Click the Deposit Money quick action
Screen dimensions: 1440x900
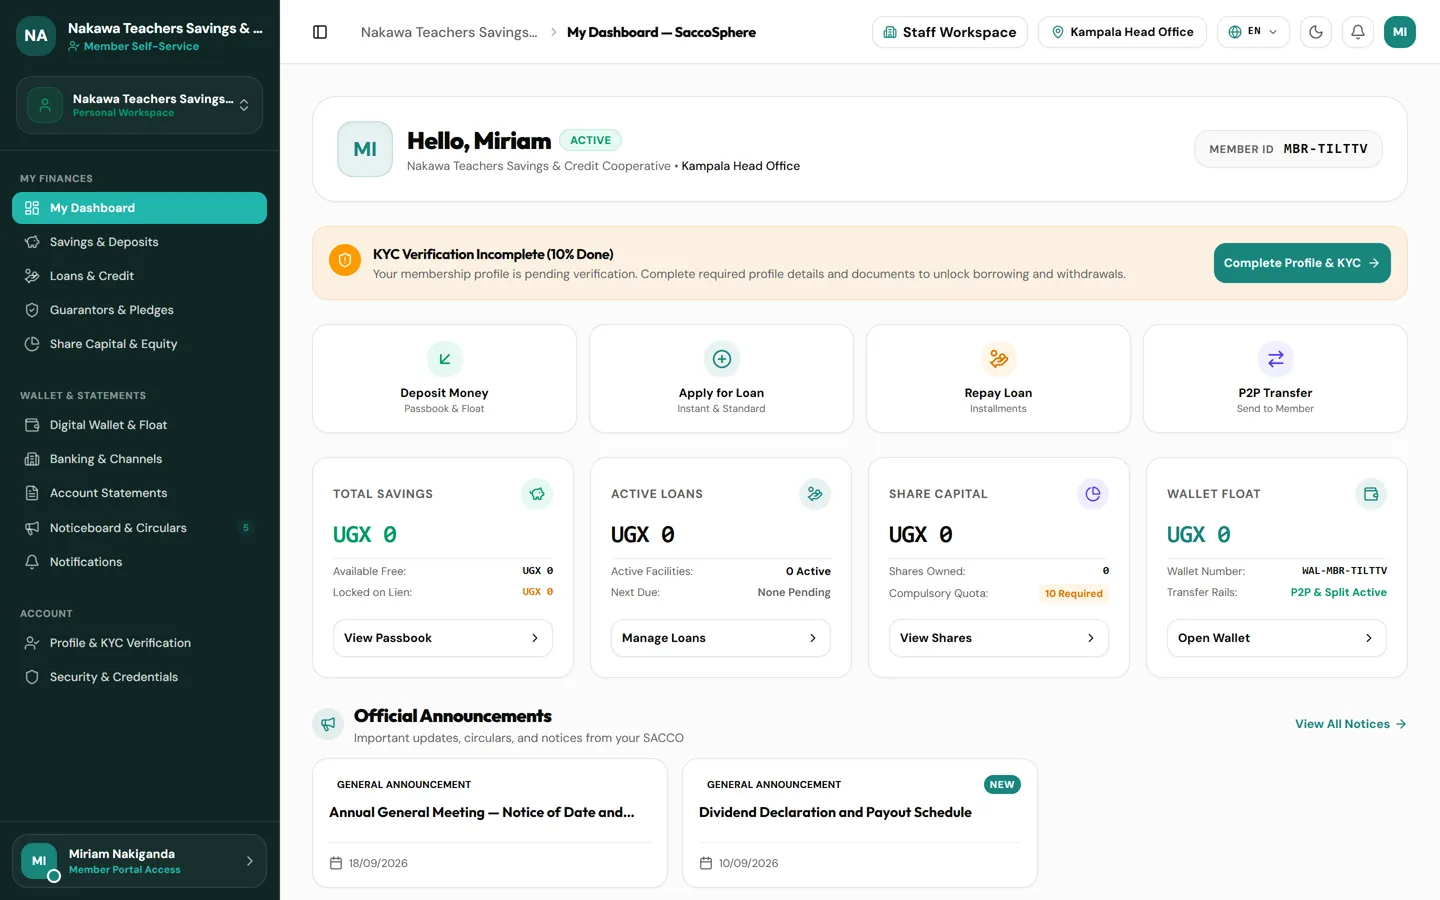pyautogui.click(x=444, y=378)
